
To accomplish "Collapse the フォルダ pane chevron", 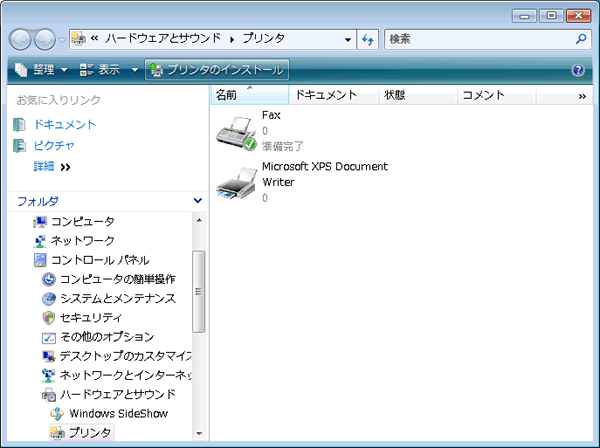I will point(198,200).
